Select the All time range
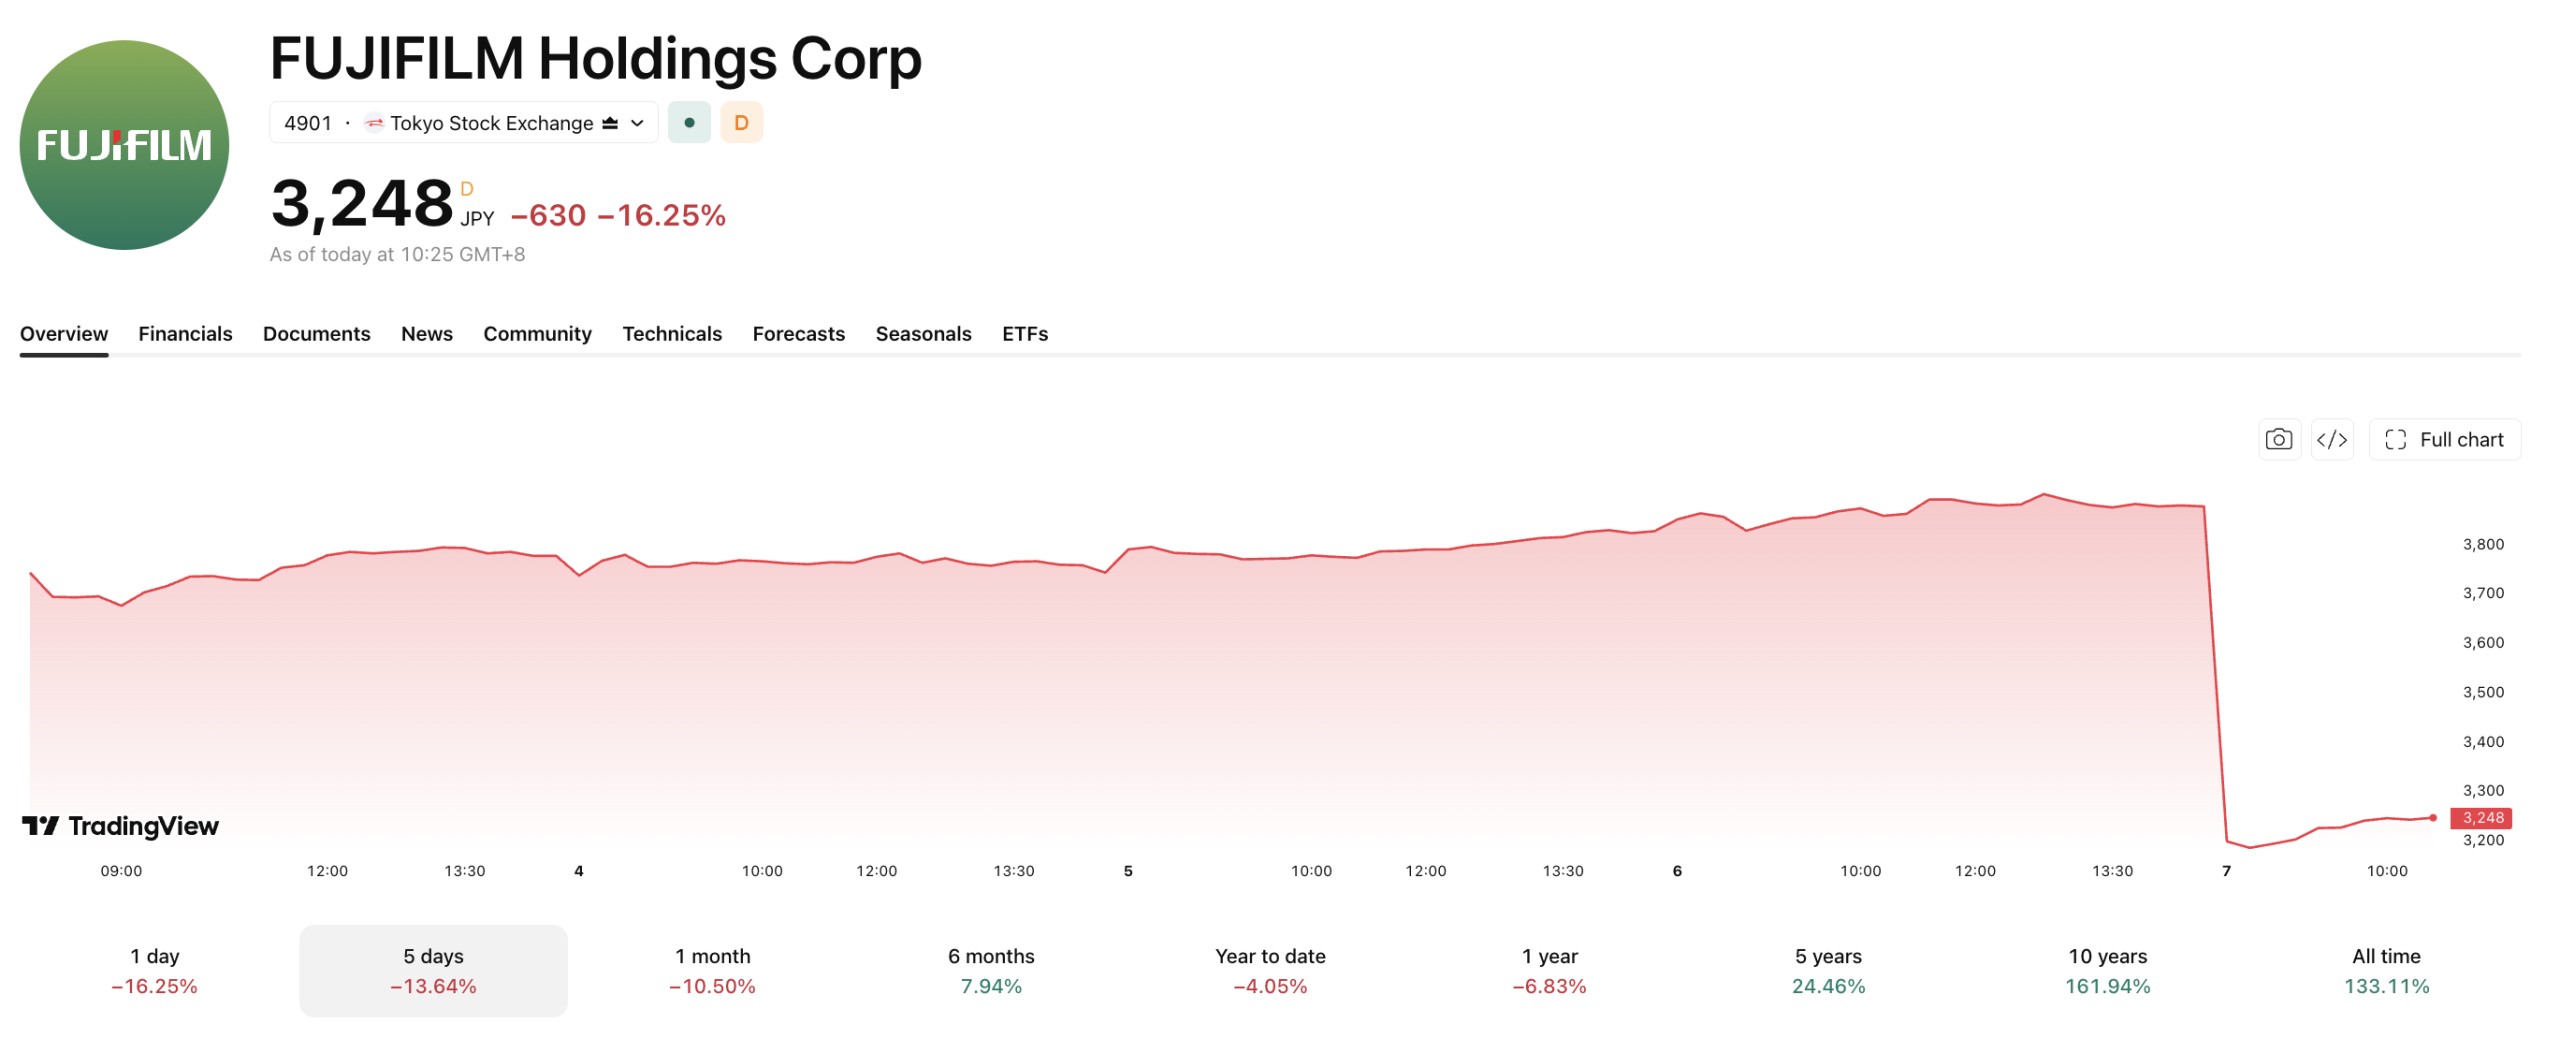The height and width of the screenshot is (1039, 2560). (2386, 970)
